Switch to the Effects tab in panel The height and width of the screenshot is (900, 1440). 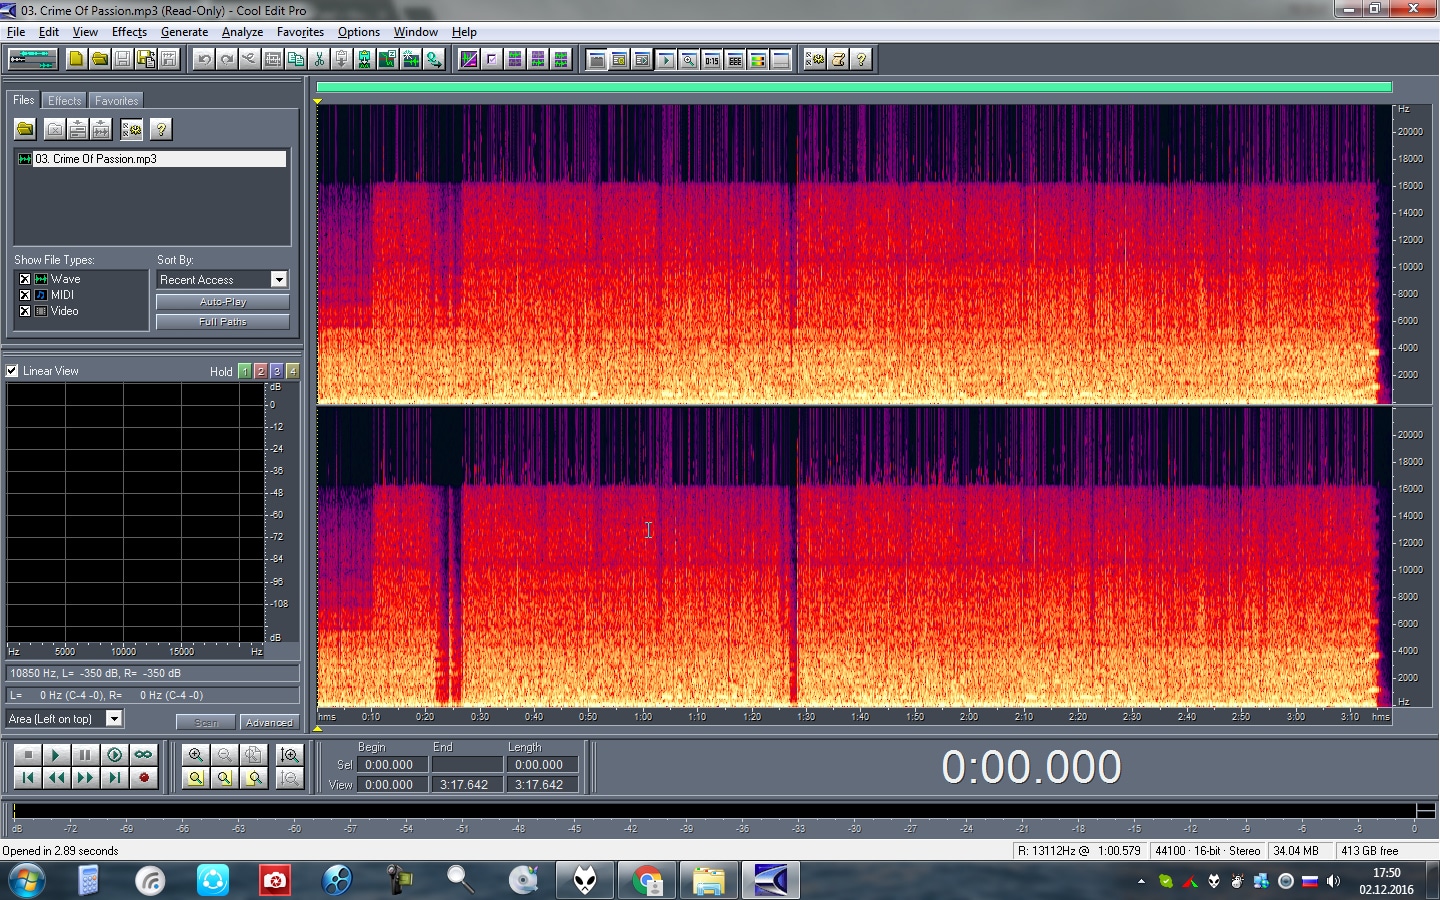(x=65, y=101)
